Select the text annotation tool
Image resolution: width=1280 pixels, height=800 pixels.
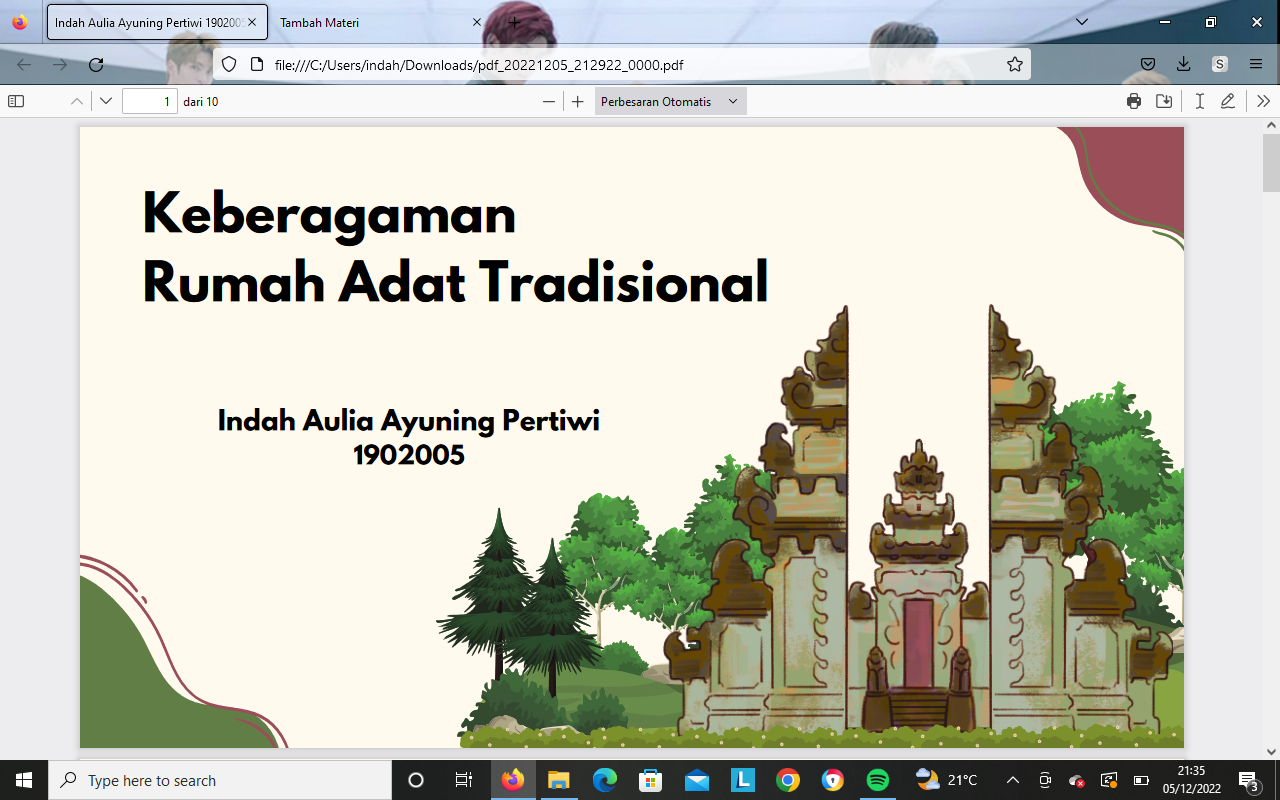click(x=1199, y=101)
